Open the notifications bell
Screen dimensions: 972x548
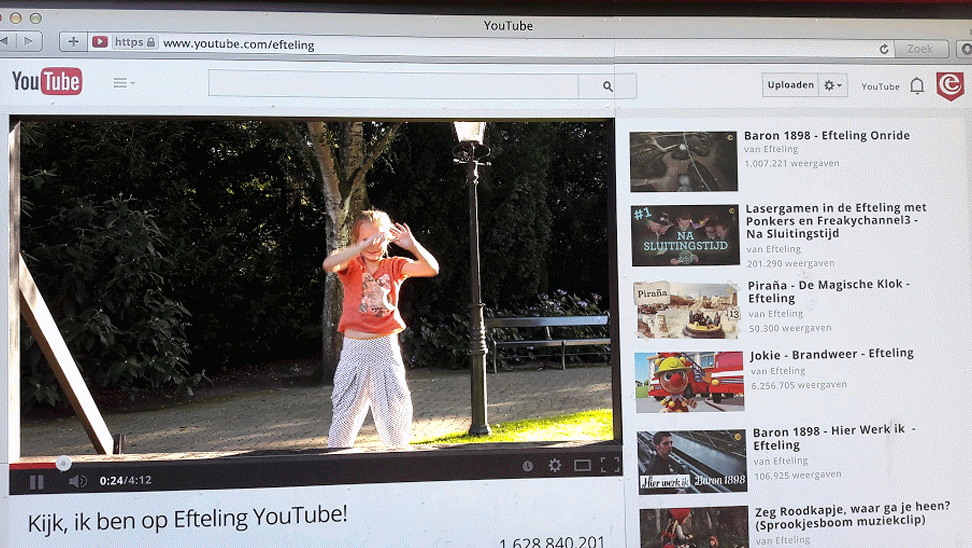[917, 86]
